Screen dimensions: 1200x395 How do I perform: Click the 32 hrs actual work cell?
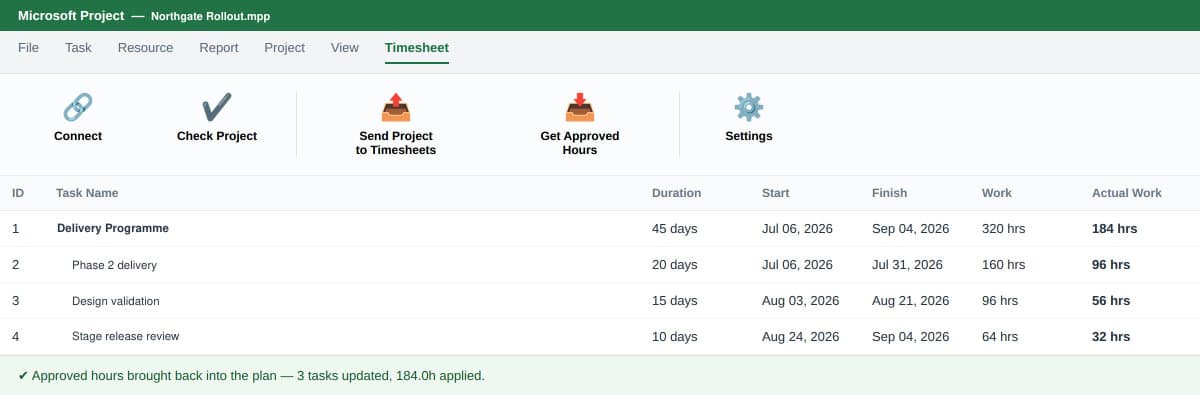pyautogui.click(x=1111, y=337)
